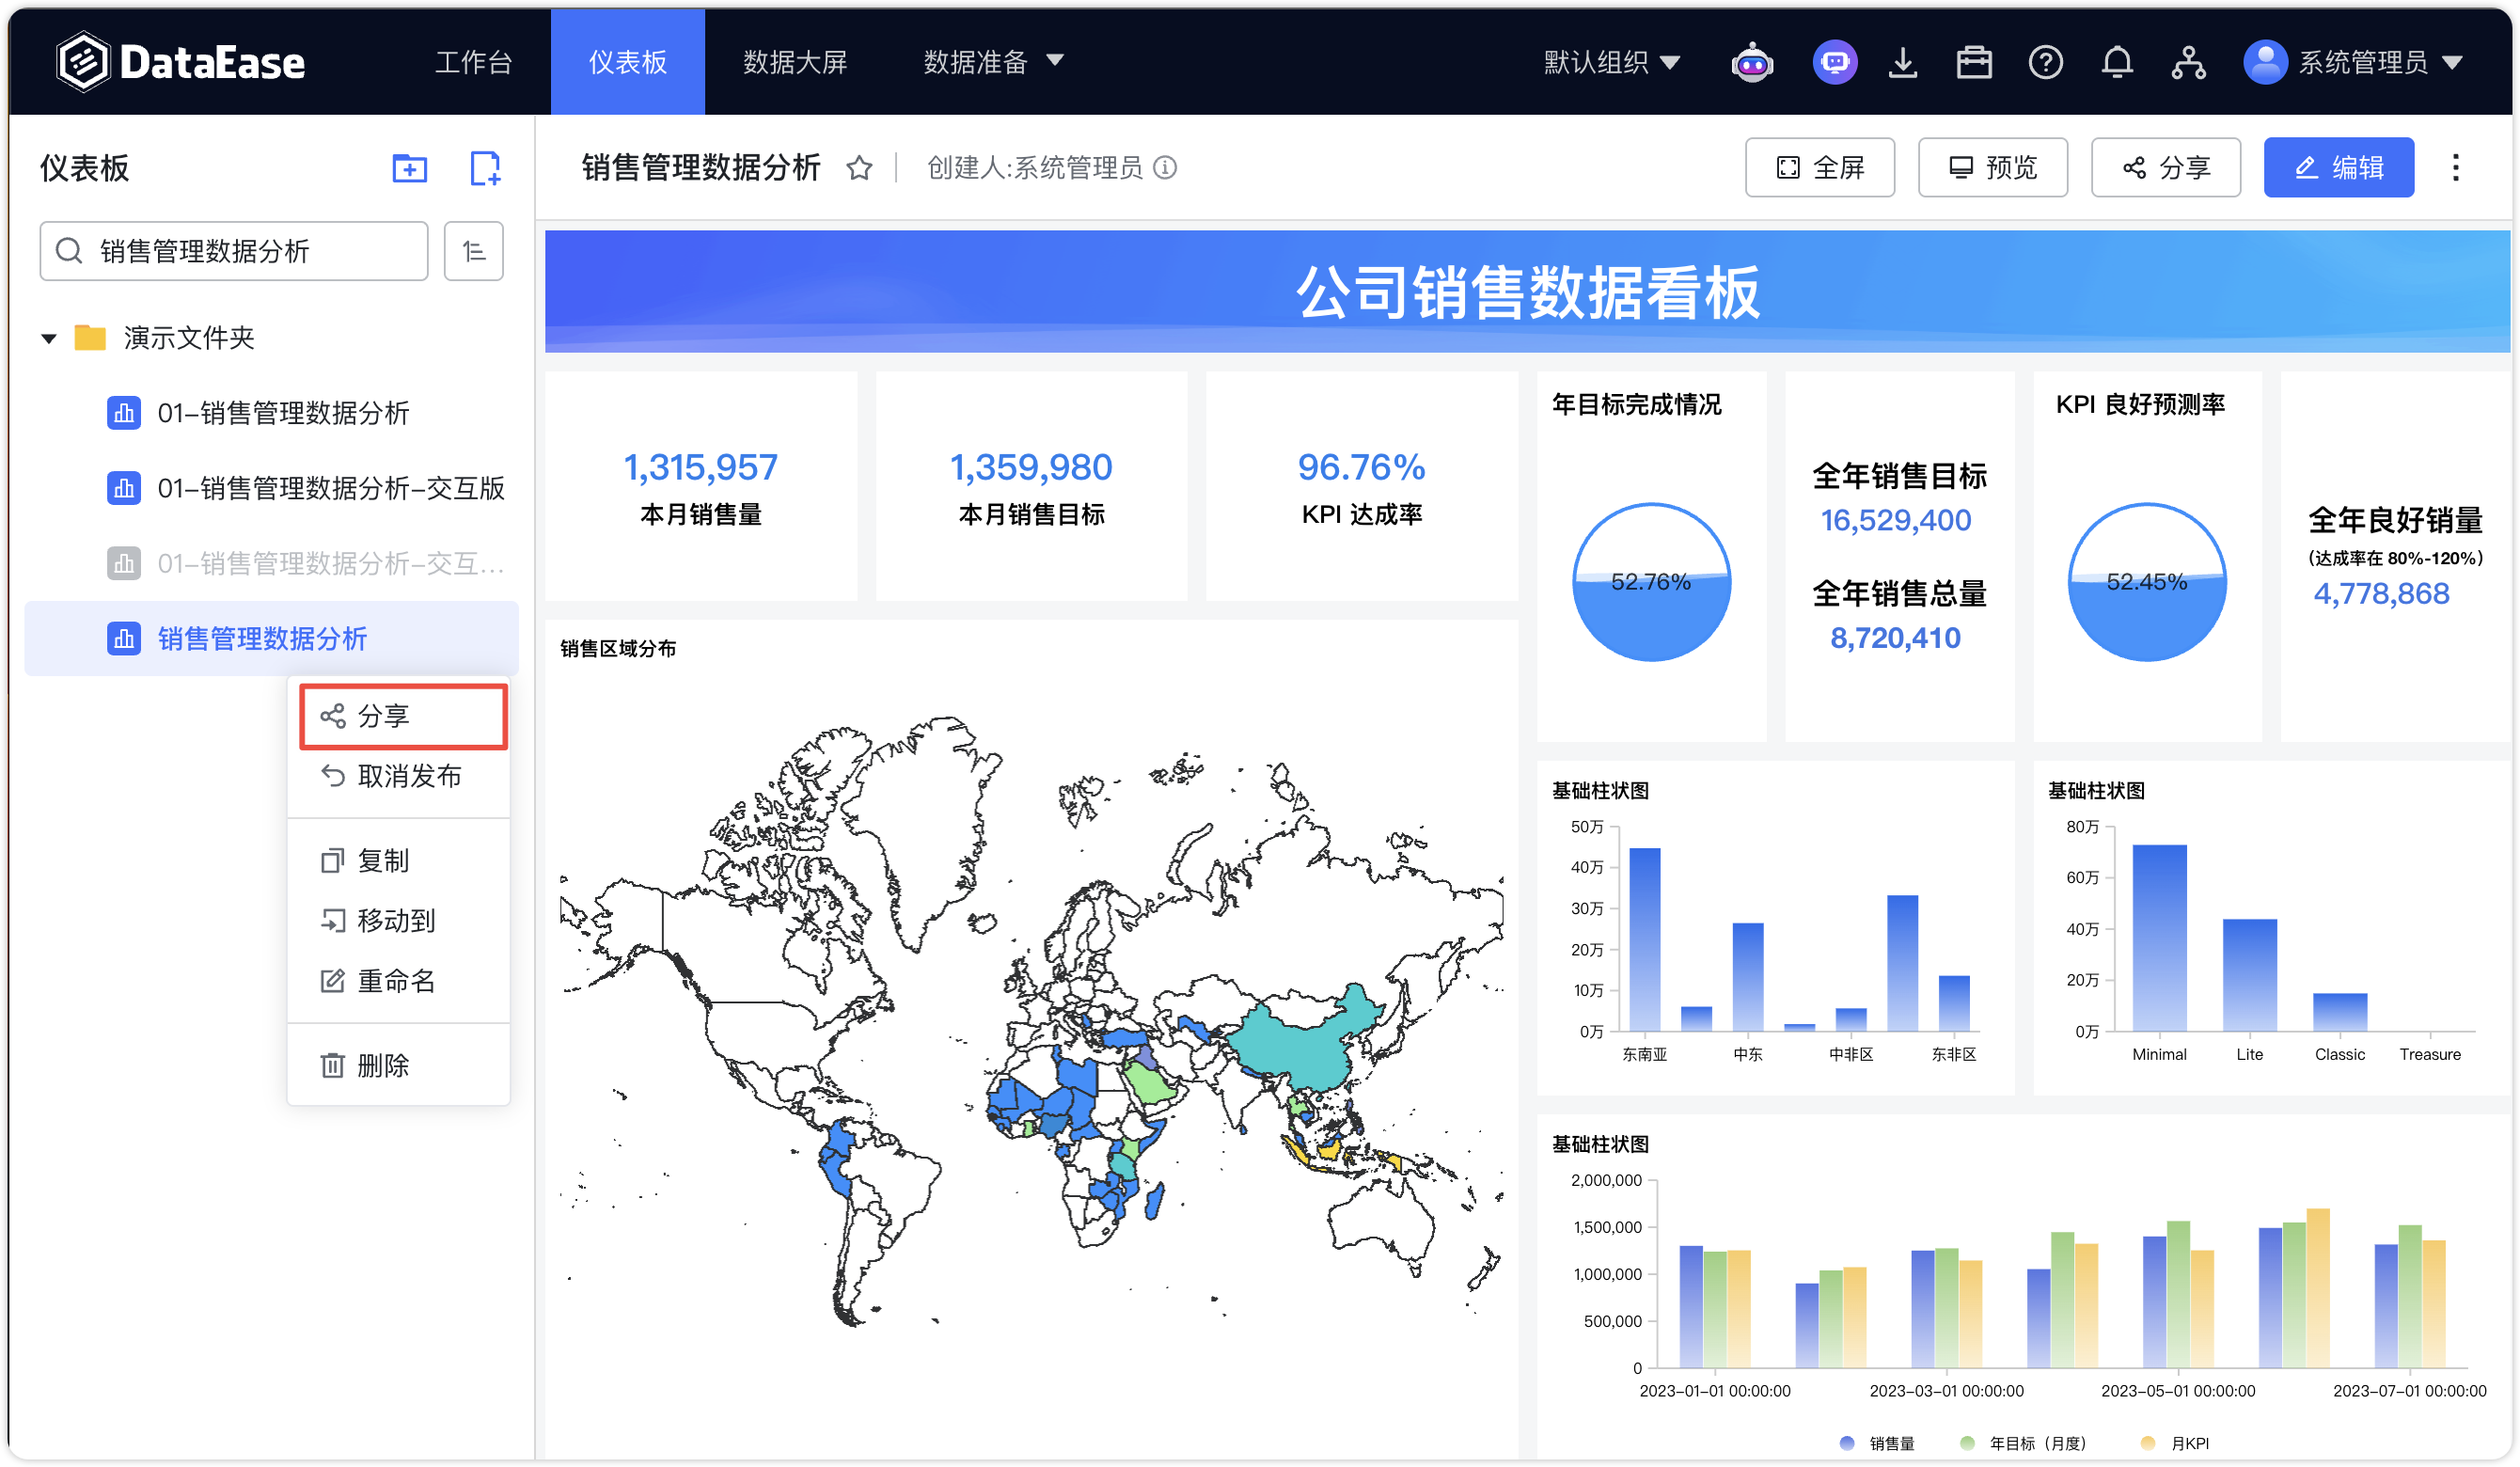Choose 取消发布 from the context menu

point(398,776)
